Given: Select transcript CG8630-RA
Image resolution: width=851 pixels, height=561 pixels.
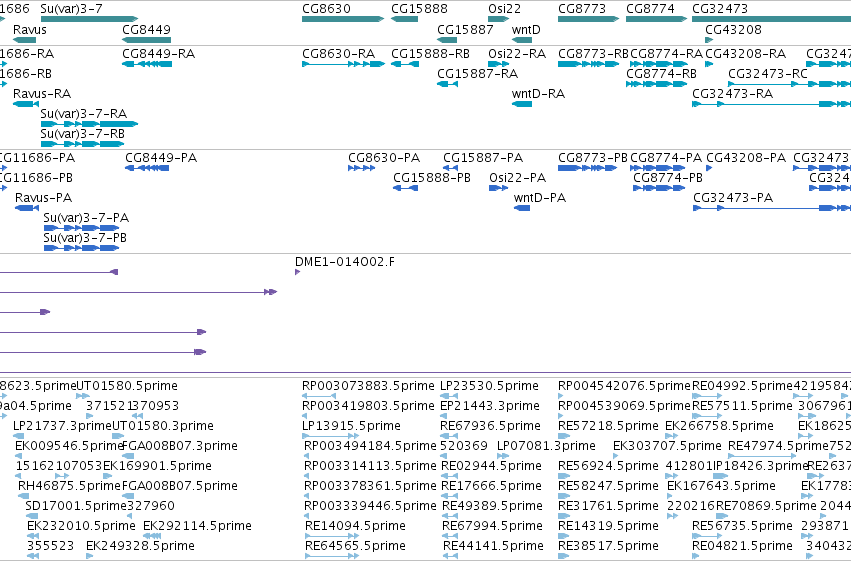Looking at the screenshot, I should [x=344, y=64].
